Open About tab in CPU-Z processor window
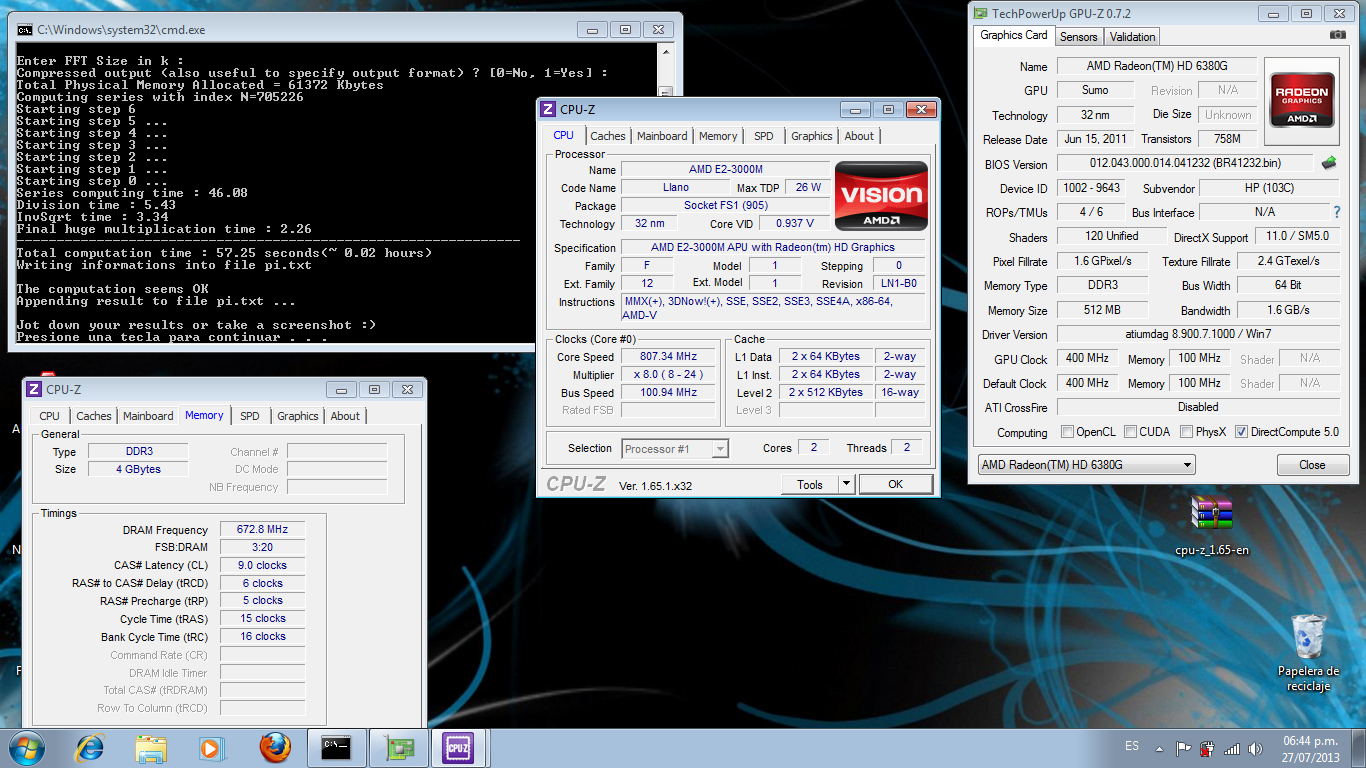The width and height of the screenshot is (1366, 768). tap(859, 136)
